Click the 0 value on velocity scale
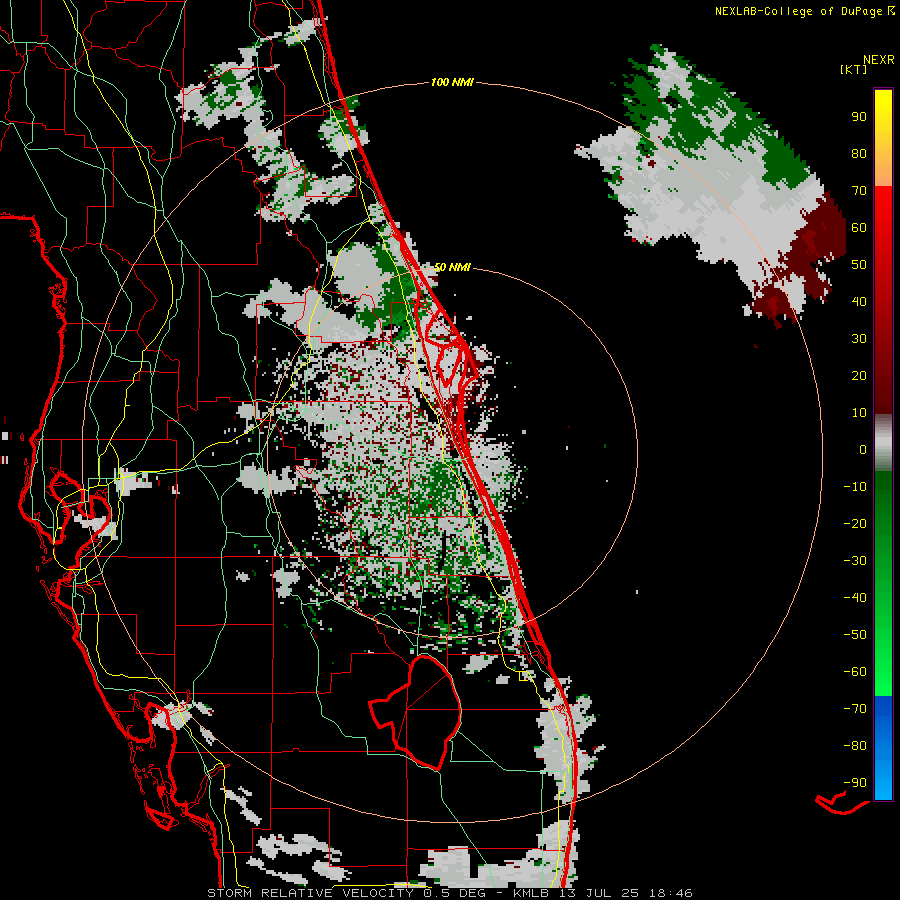 click(x=863, y=449)
